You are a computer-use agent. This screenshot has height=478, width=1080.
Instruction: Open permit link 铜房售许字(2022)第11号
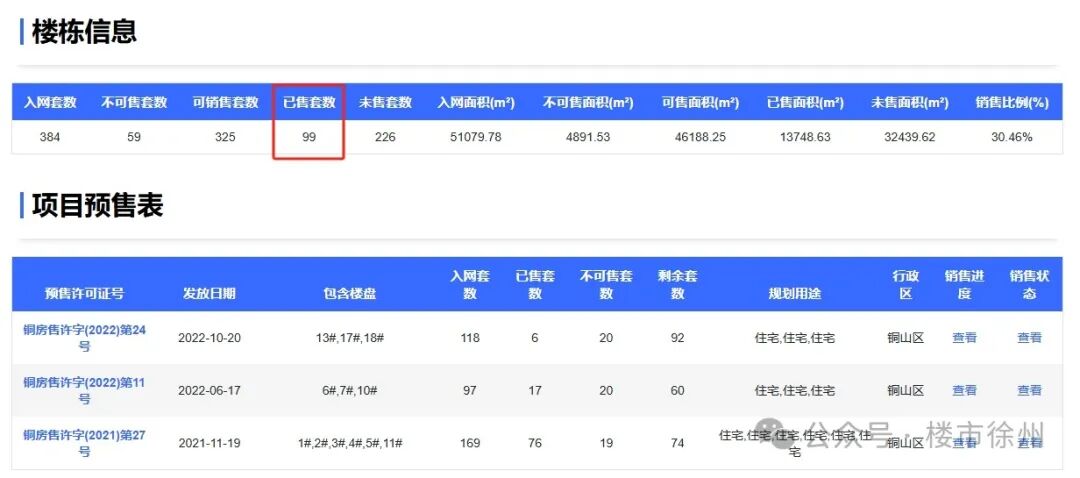coord(84,391)
